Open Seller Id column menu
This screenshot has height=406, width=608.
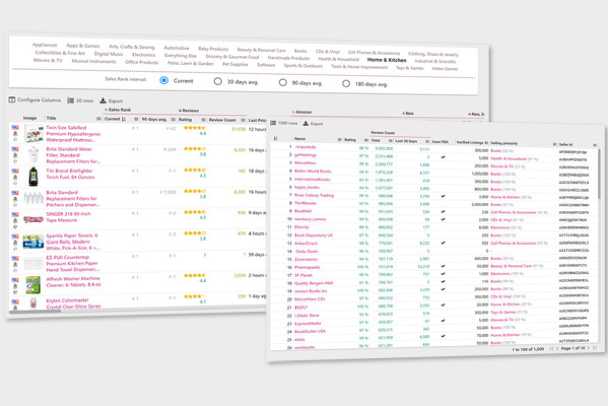[x=594, y=145]
